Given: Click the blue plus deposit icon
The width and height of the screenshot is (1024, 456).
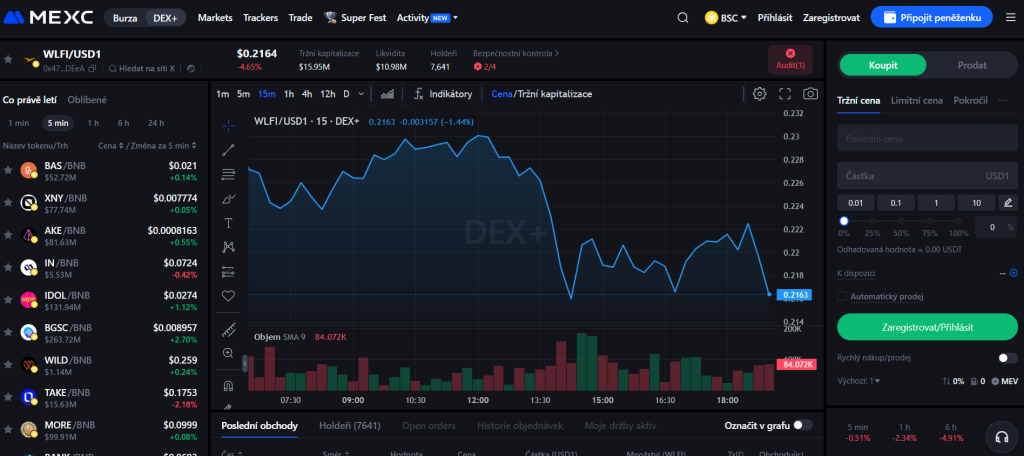Looking at the screenshot, I should 1013,273.
